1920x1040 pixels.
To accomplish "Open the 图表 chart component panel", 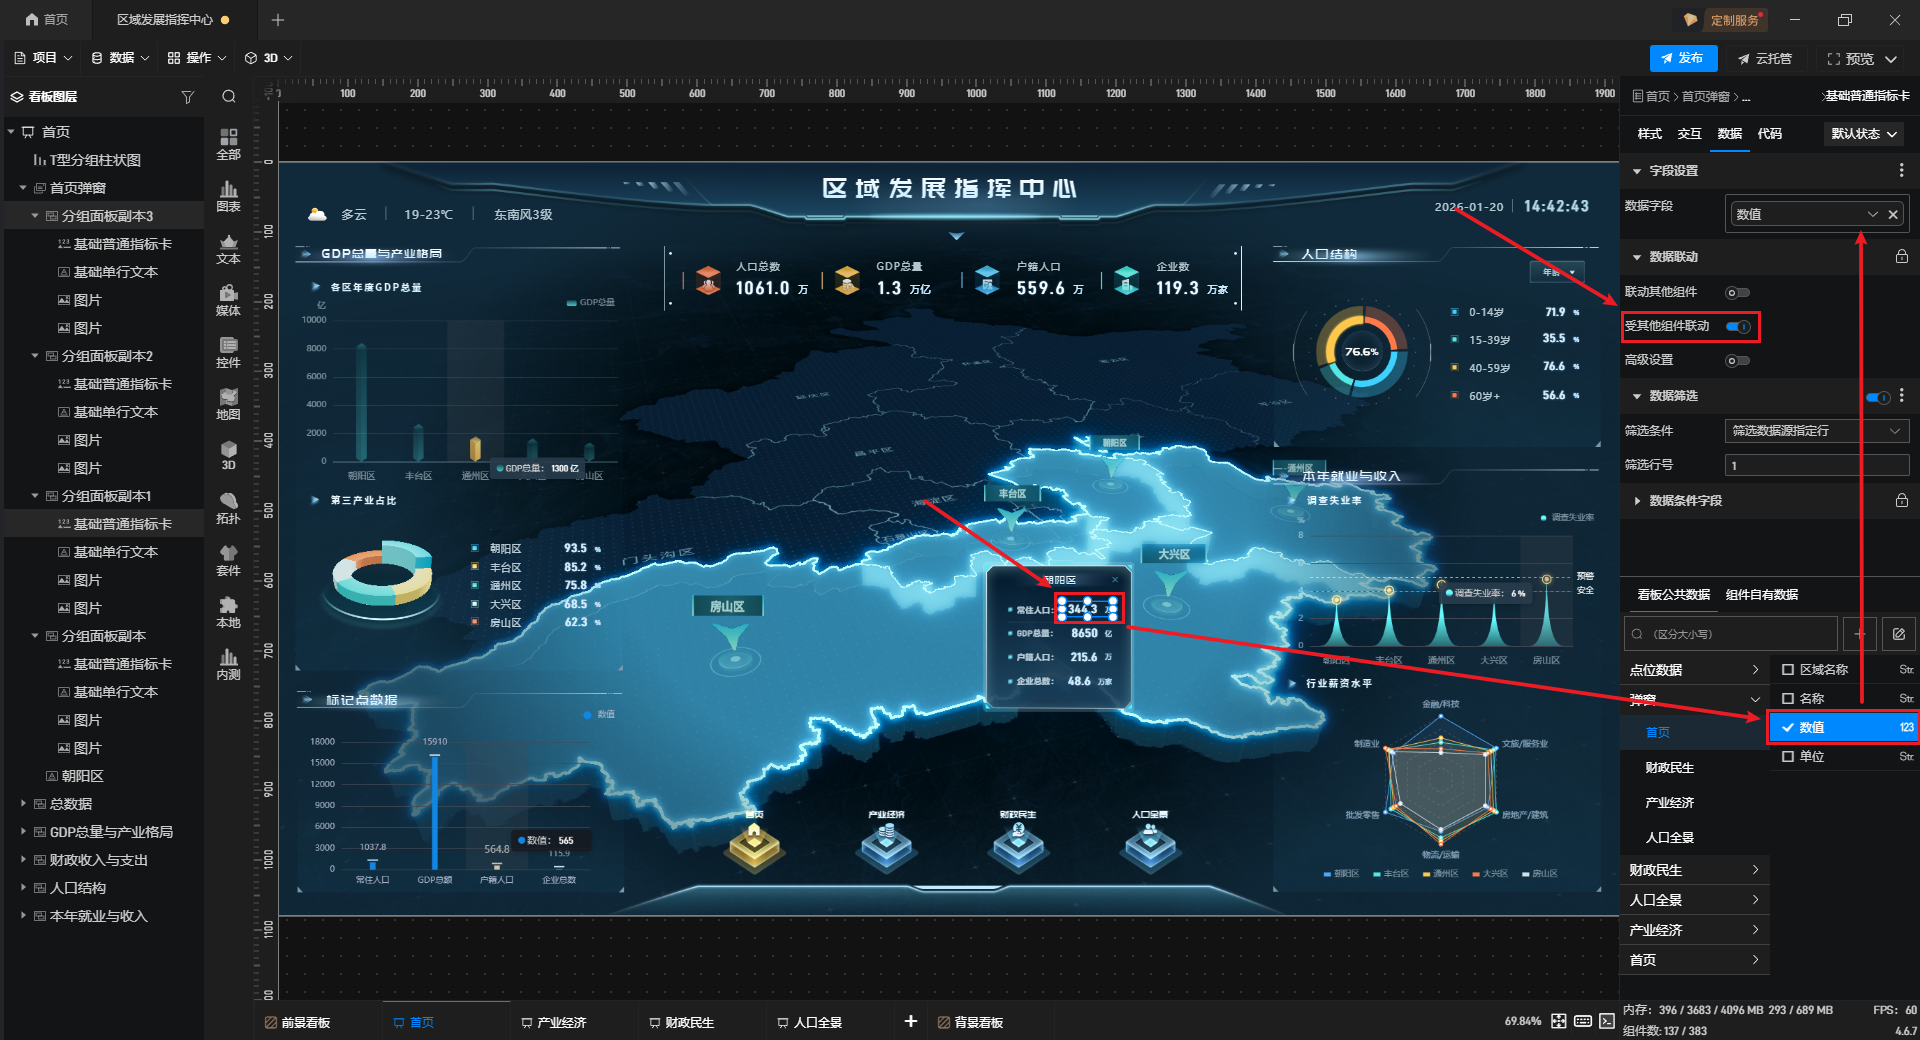I will pos(228,195).
